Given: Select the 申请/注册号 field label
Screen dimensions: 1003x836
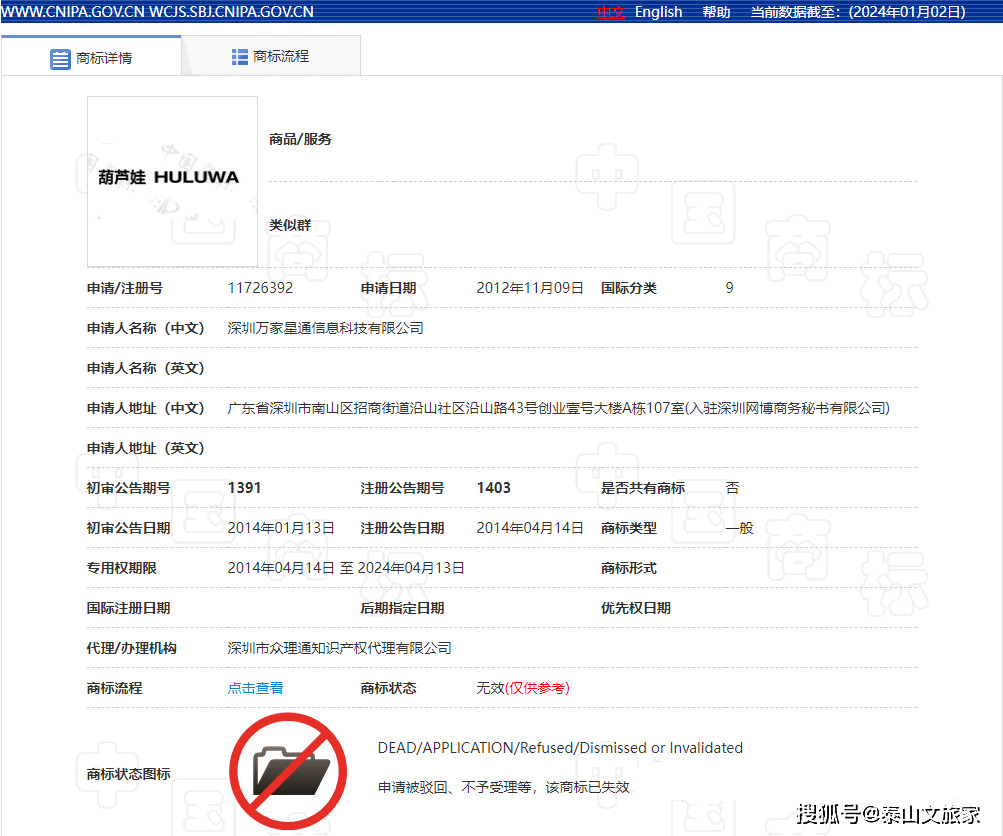Looking at the screenshot, I should point(125,288).
